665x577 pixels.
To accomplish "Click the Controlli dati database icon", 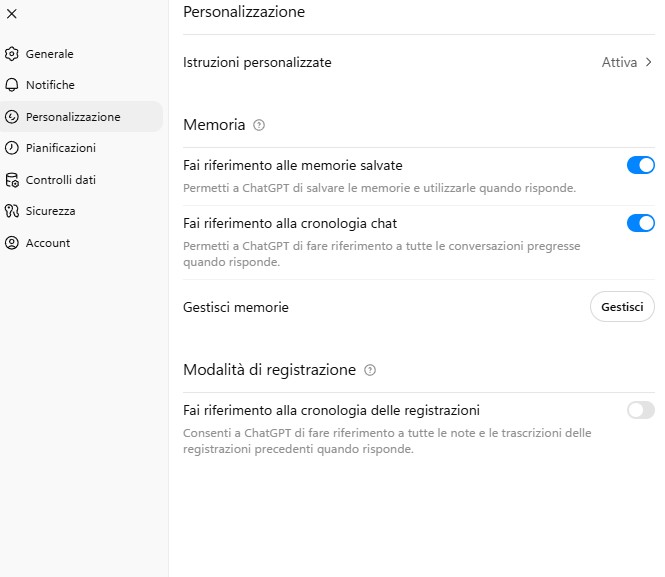I will 12,180.
